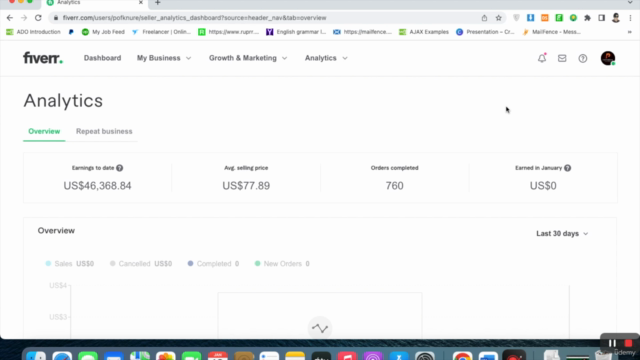Switch to the Repeat business tab
Viewport: 640px width, 360px height.
click(104, 131)
